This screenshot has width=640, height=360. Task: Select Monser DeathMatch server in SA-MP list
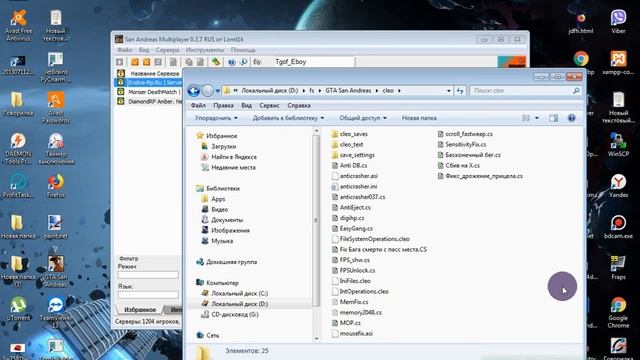149,92
